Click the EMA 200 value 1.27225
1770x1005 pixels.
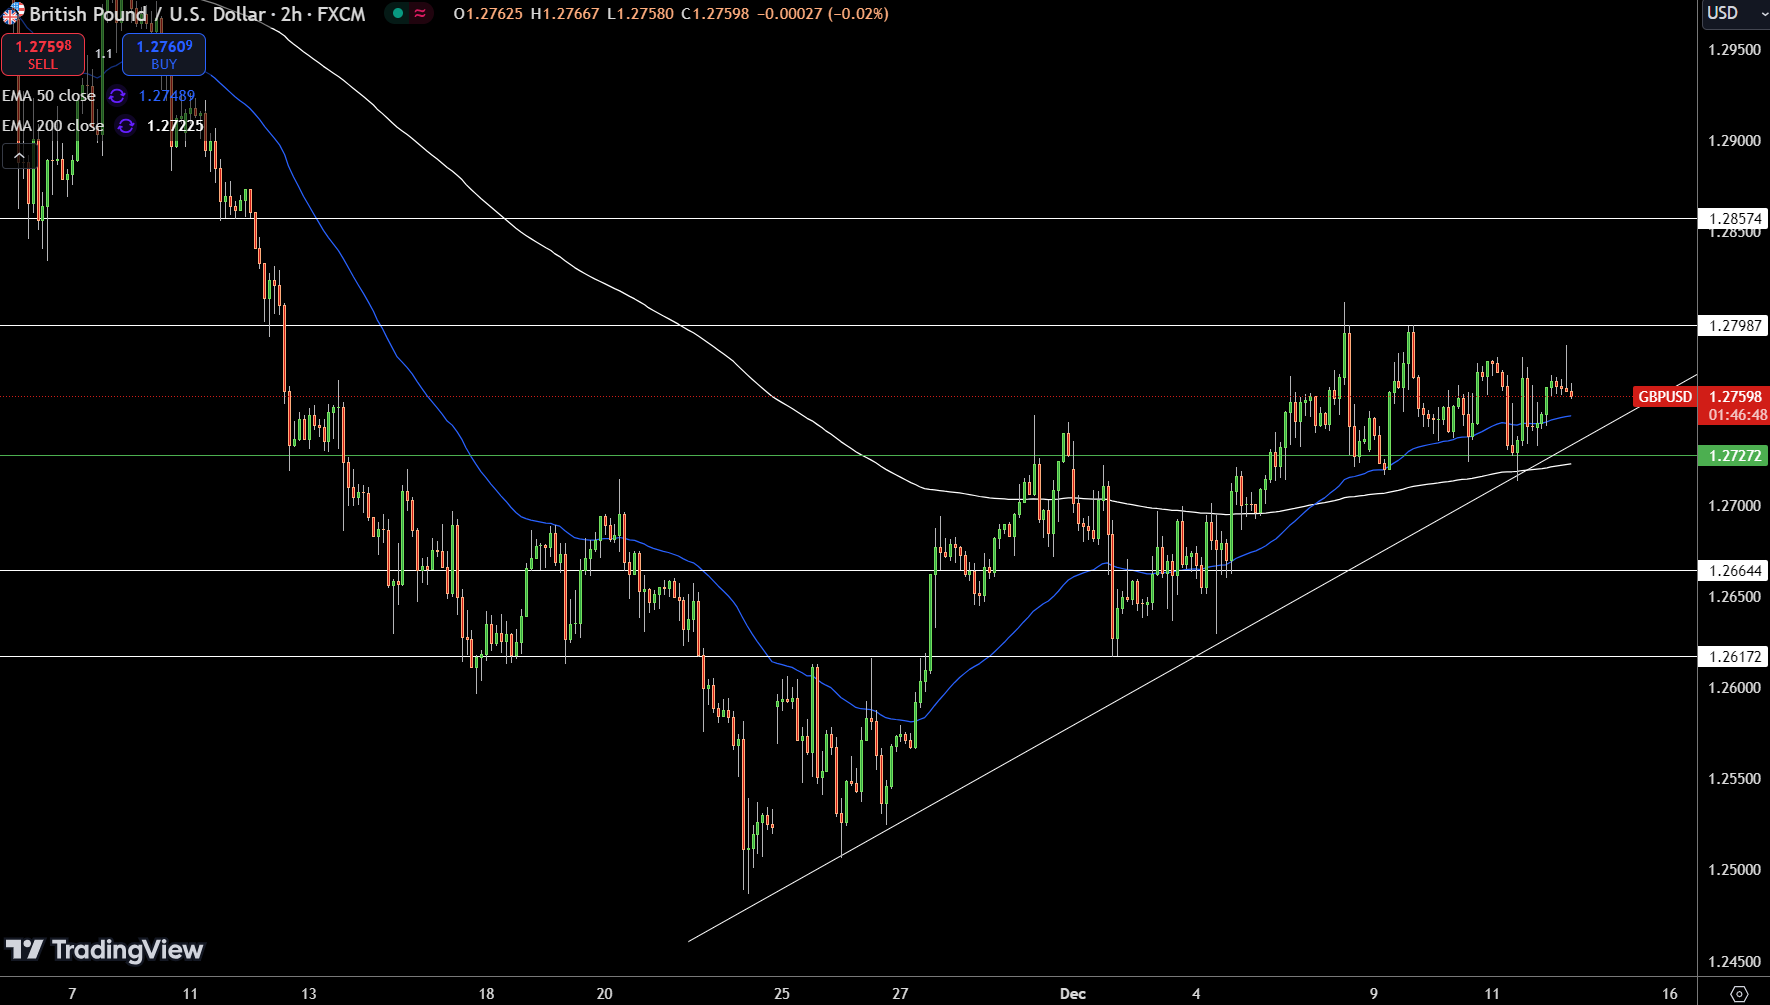(x=175, y=126)
